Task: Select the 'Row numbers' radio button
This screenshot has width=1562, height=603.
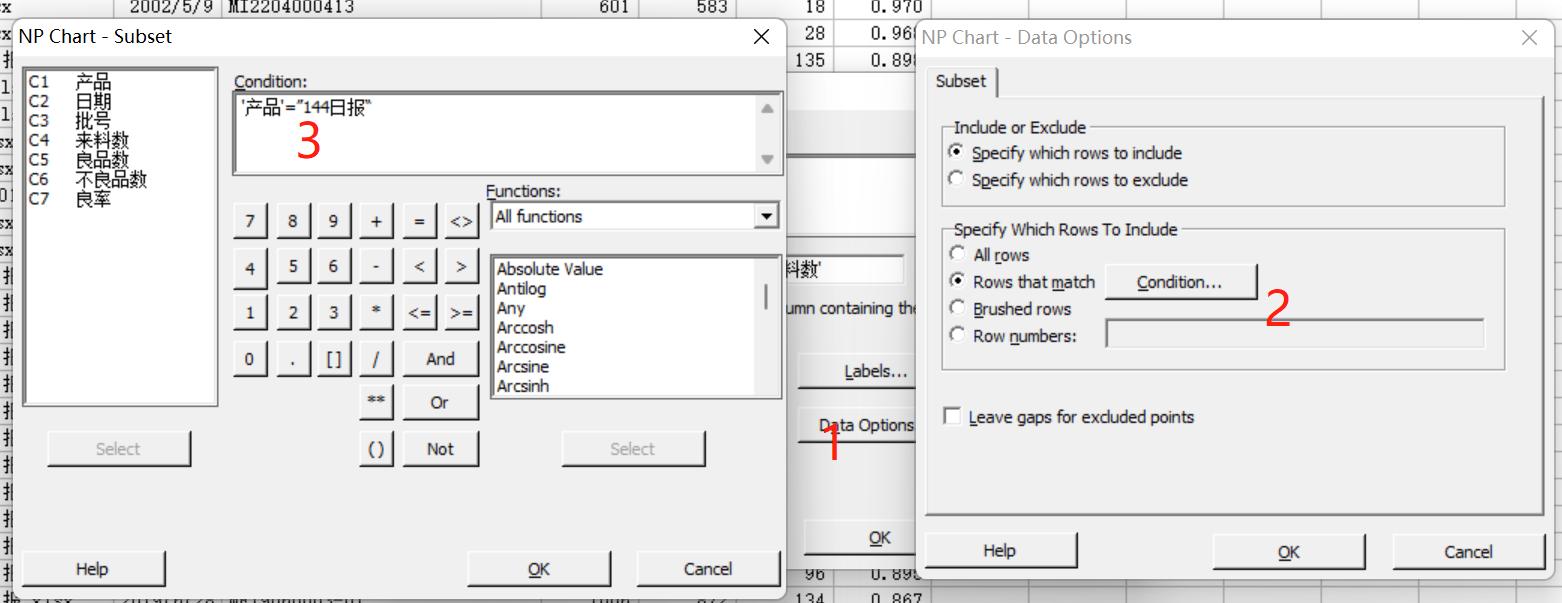Action: pyautogui.click(x=958, y=336)
